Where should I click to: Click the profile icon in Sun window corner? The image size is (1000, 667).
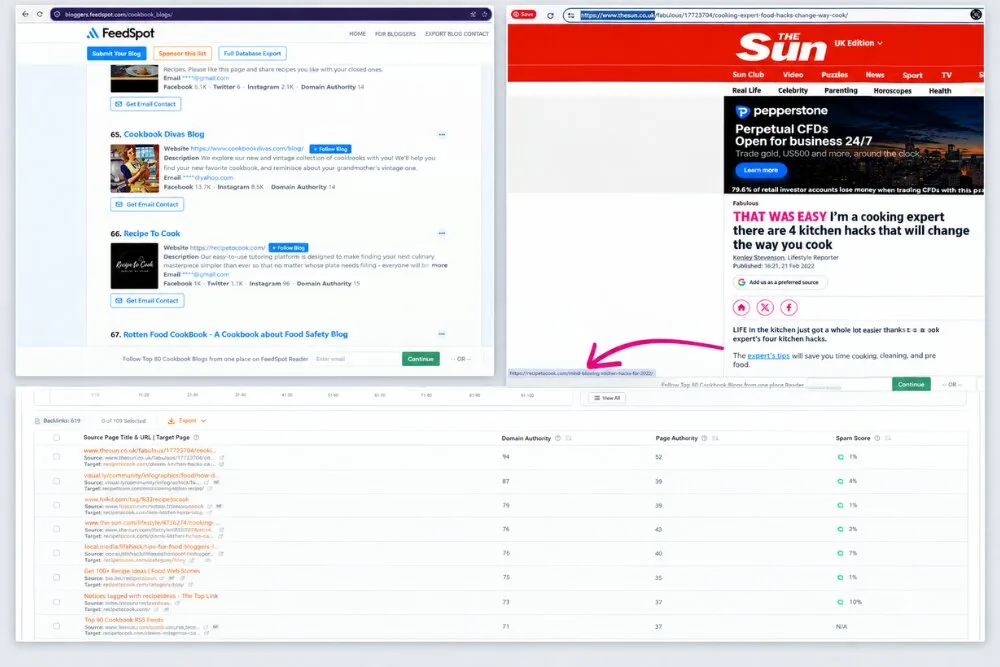[x=976, y=15]
